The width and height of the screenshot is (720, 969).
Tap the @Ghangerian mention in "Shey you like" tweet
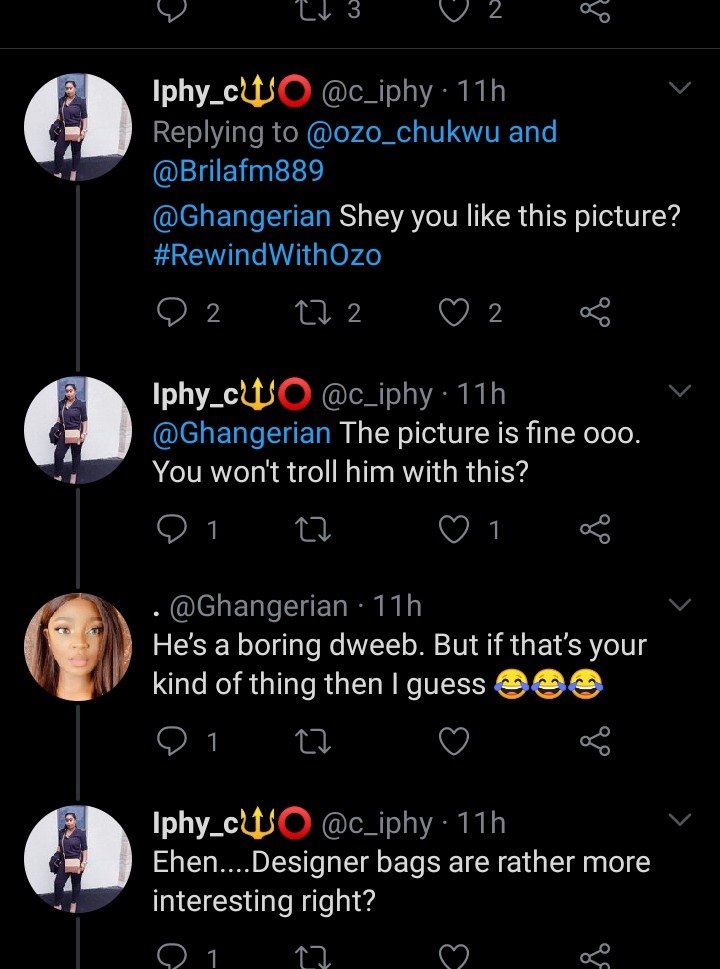[241, 216]
